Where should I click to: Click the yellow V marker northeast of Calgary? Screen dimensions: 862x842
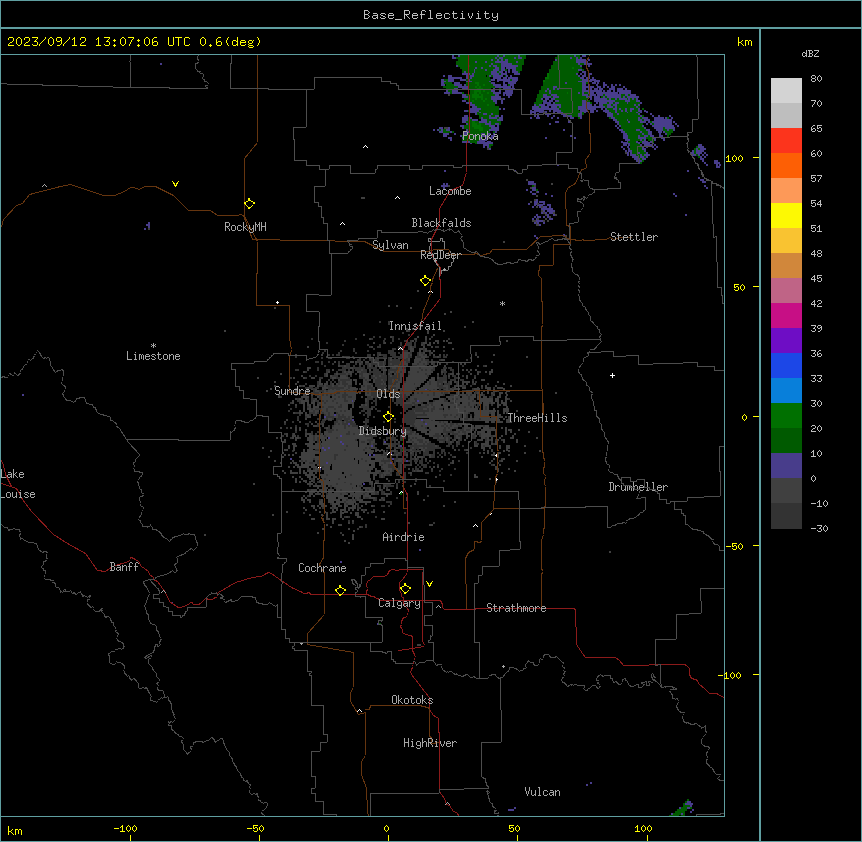coord(429,584)
